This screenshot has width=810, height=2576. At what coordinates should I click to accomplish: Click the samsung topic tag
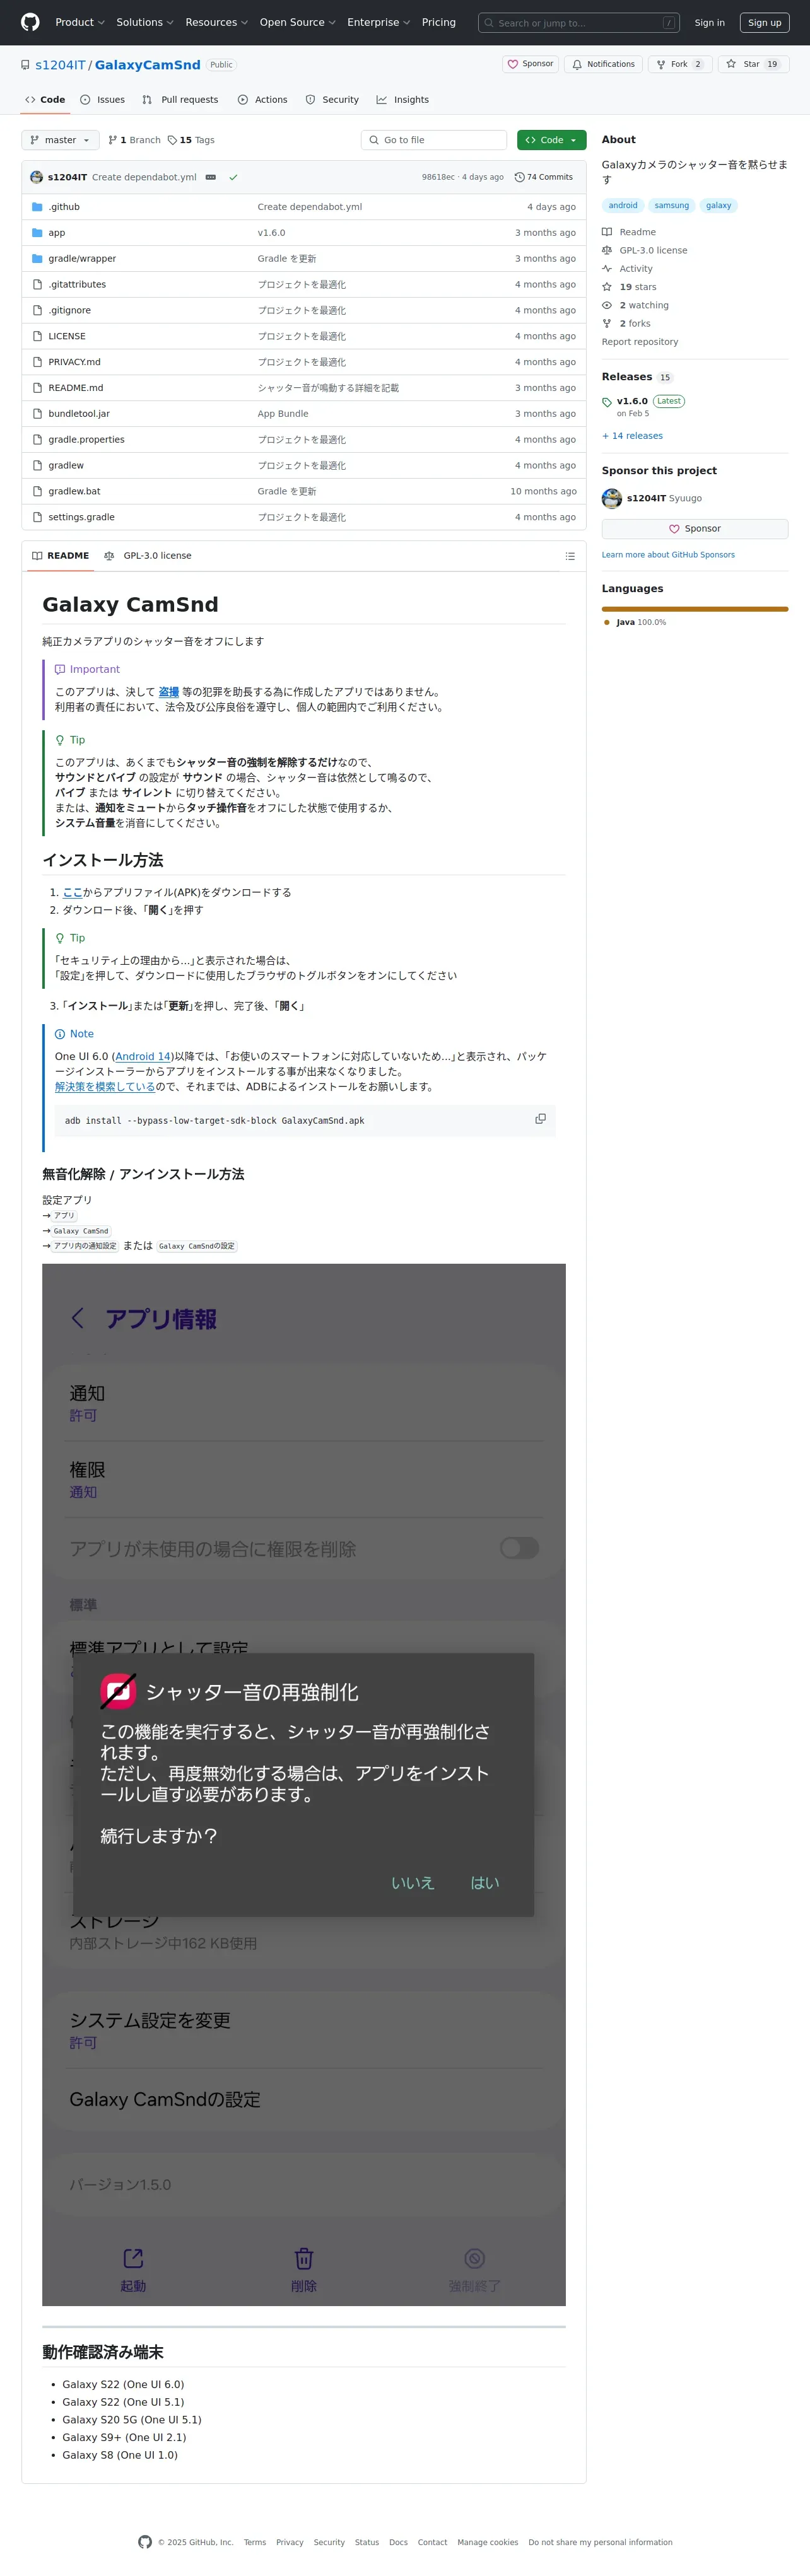[672, 206]
